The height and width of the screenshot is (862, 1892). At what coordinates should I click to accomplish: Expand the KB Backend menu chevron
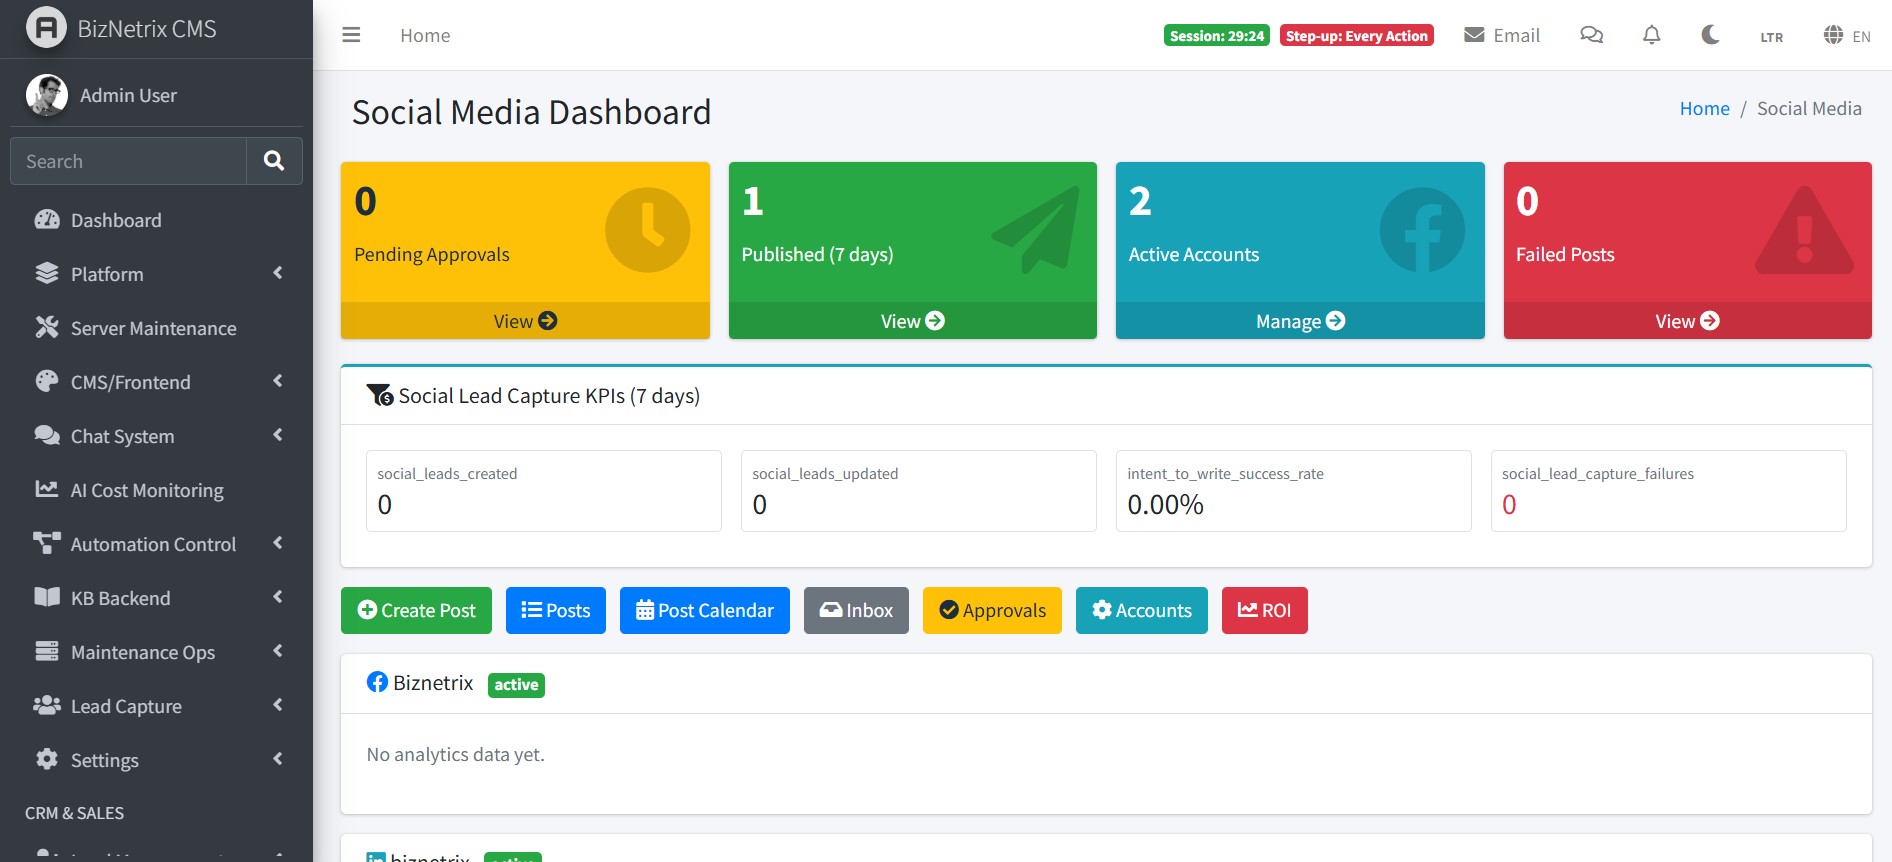[278, 597]
